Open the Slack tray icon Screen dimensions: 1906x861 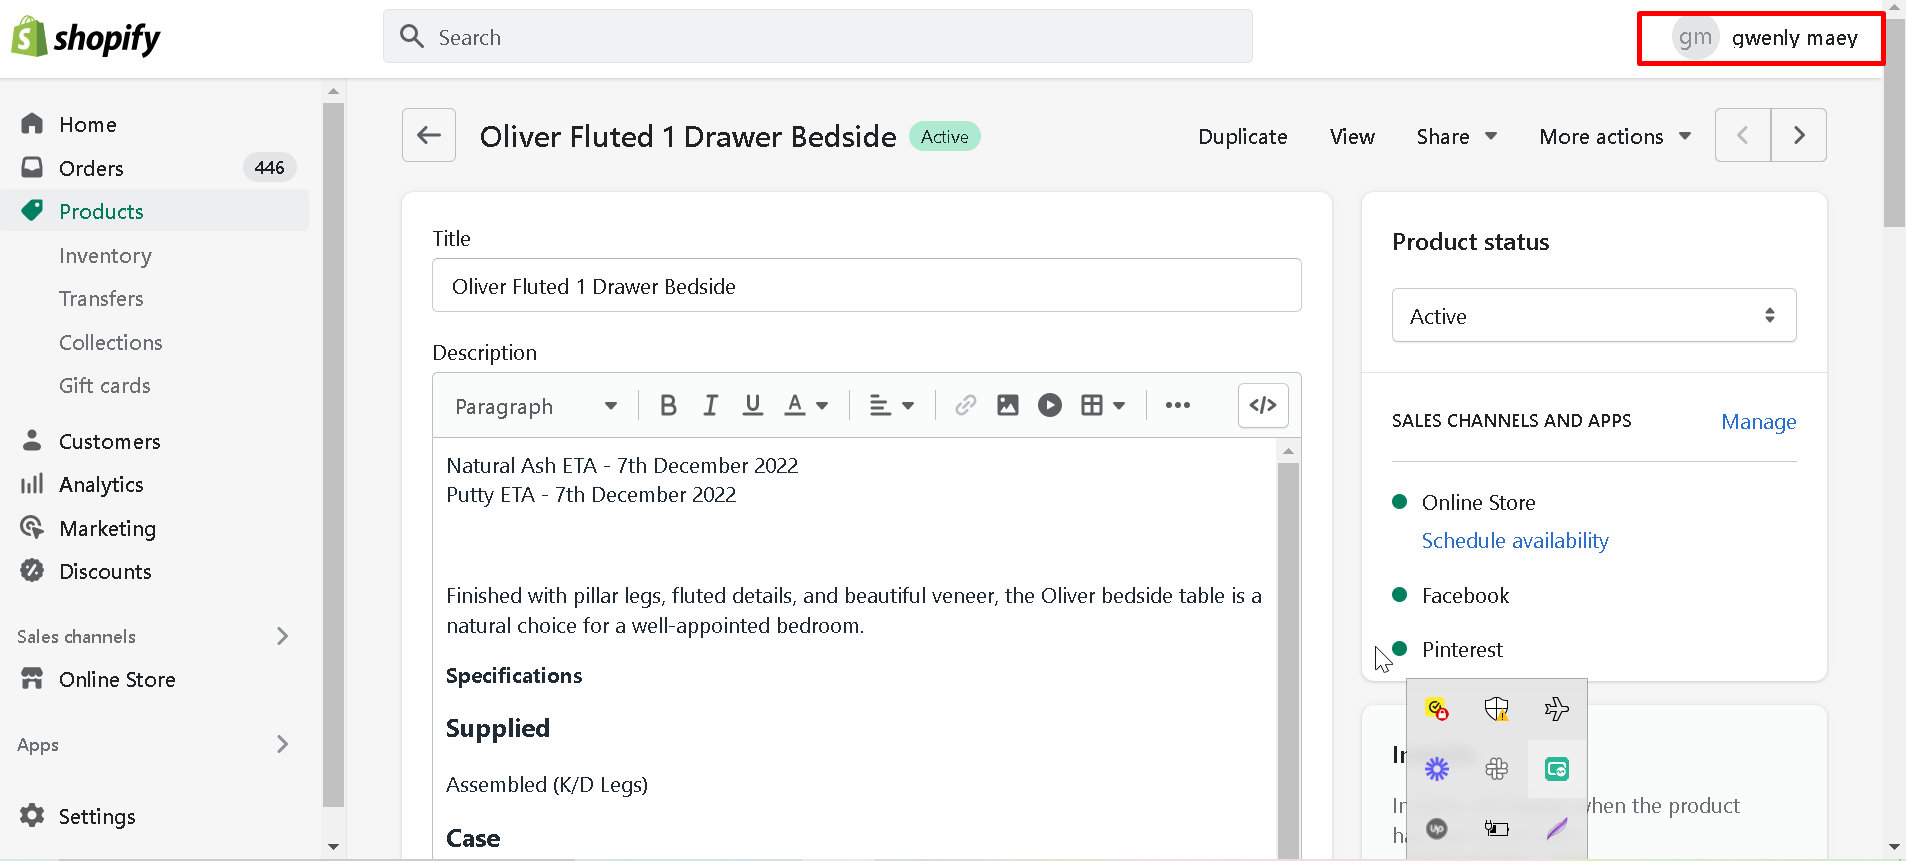(x=1497, y=769)
